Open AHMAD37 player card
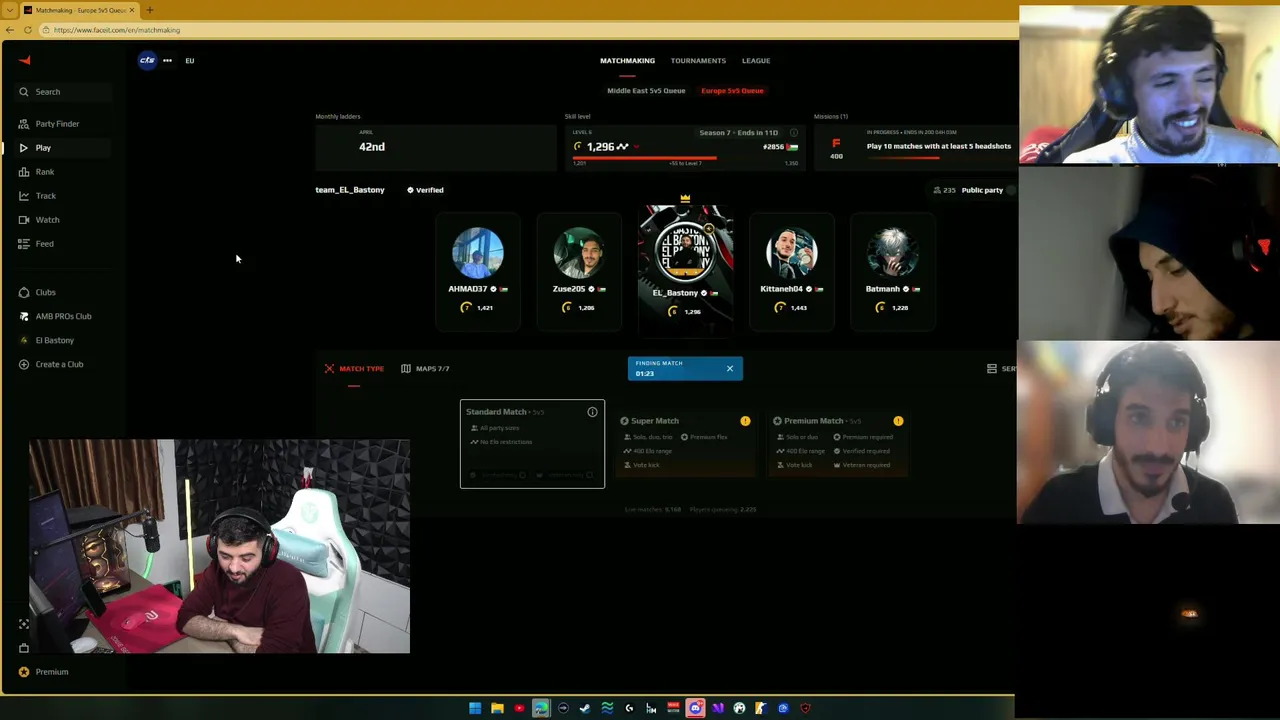Screen dimensions: 1280x720 (477, 271)
